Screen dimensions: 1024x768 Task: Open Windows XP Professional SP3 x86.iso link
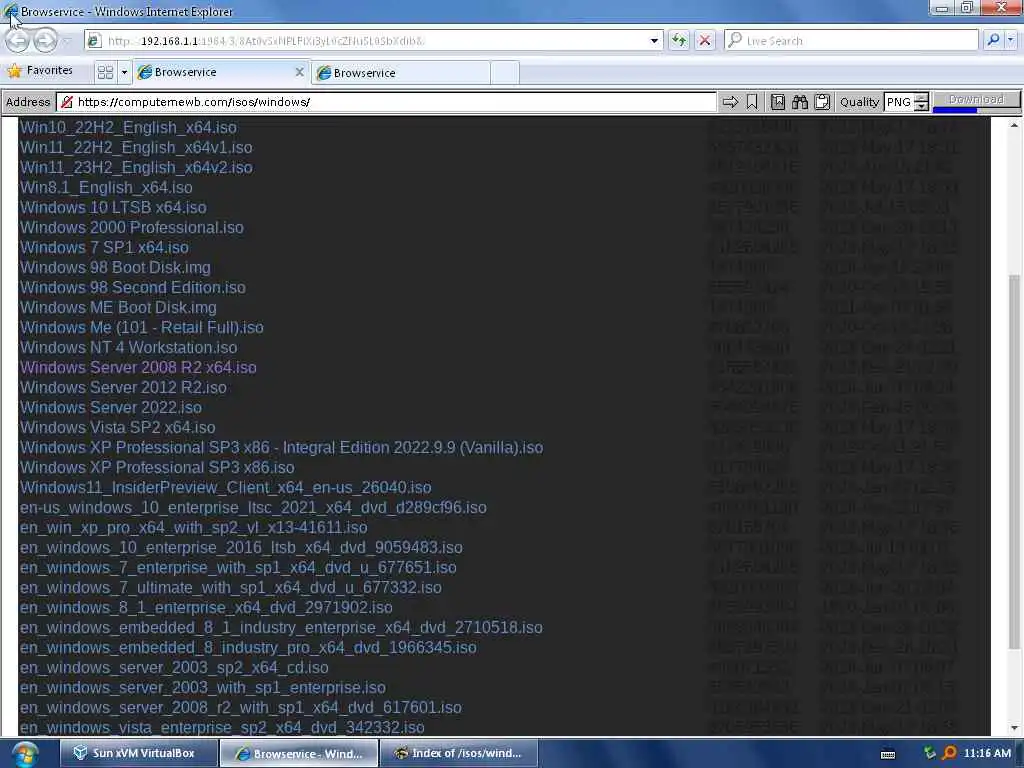(x=157, y=468)
